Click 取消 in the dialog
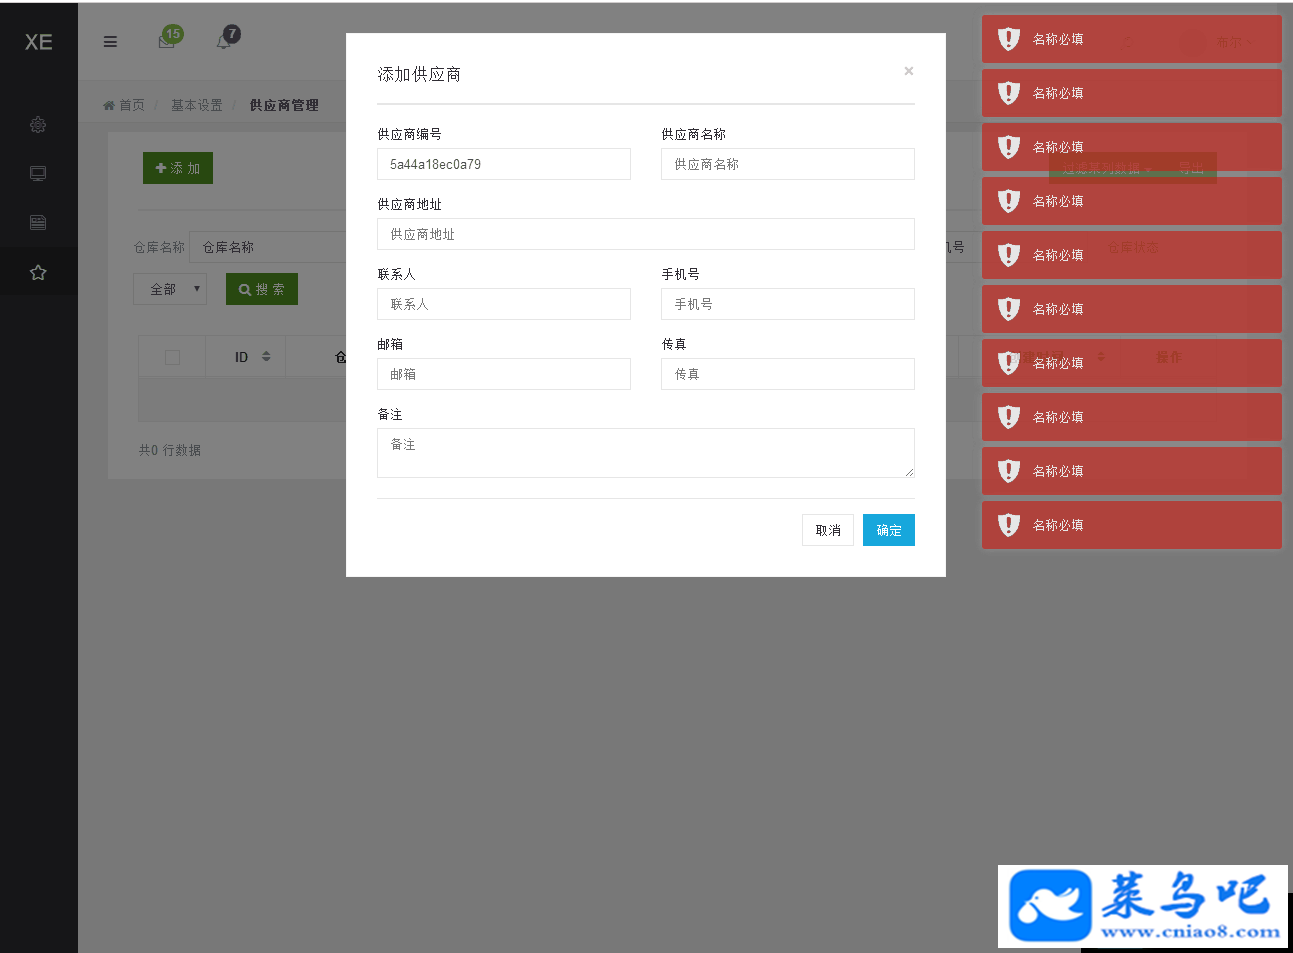Viewport: 1293px width, 953px height. 828,530
